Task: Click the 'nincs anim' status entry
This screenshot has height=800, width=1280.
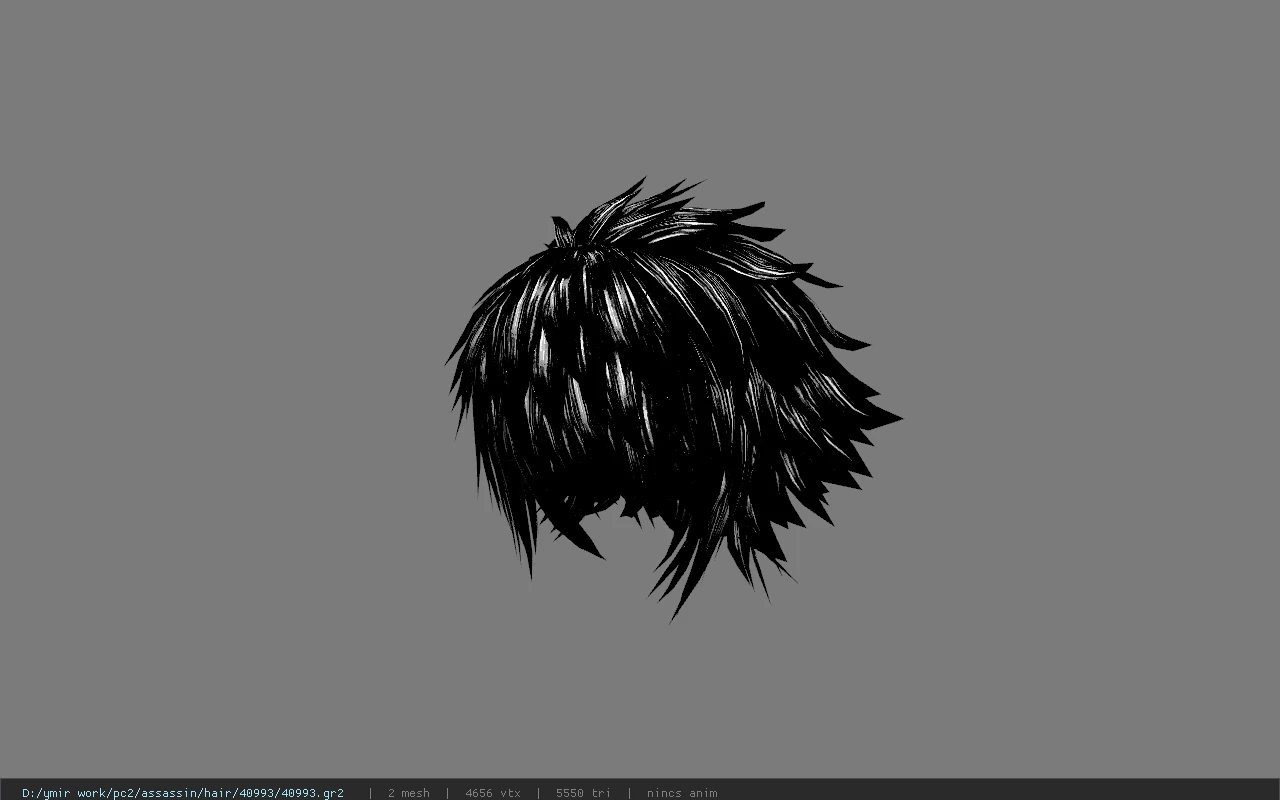Action: pos(682,793)
